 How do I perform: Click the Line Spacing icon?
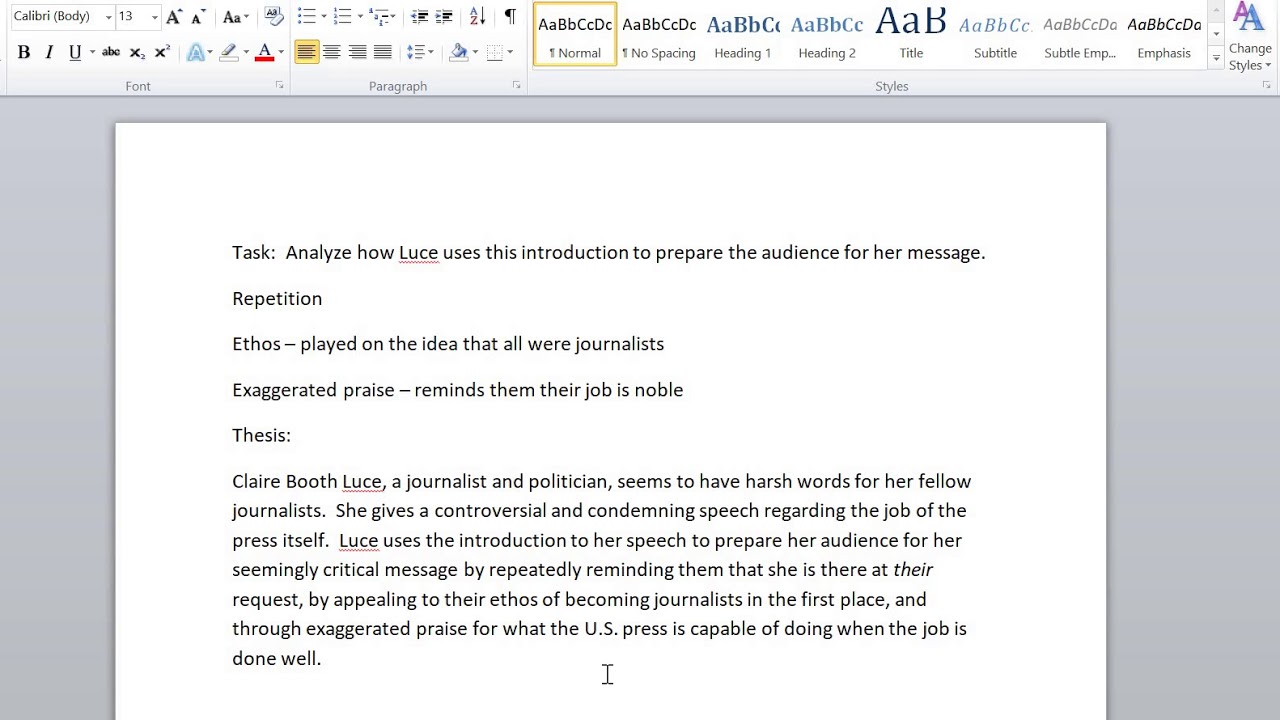coord(416,52)
